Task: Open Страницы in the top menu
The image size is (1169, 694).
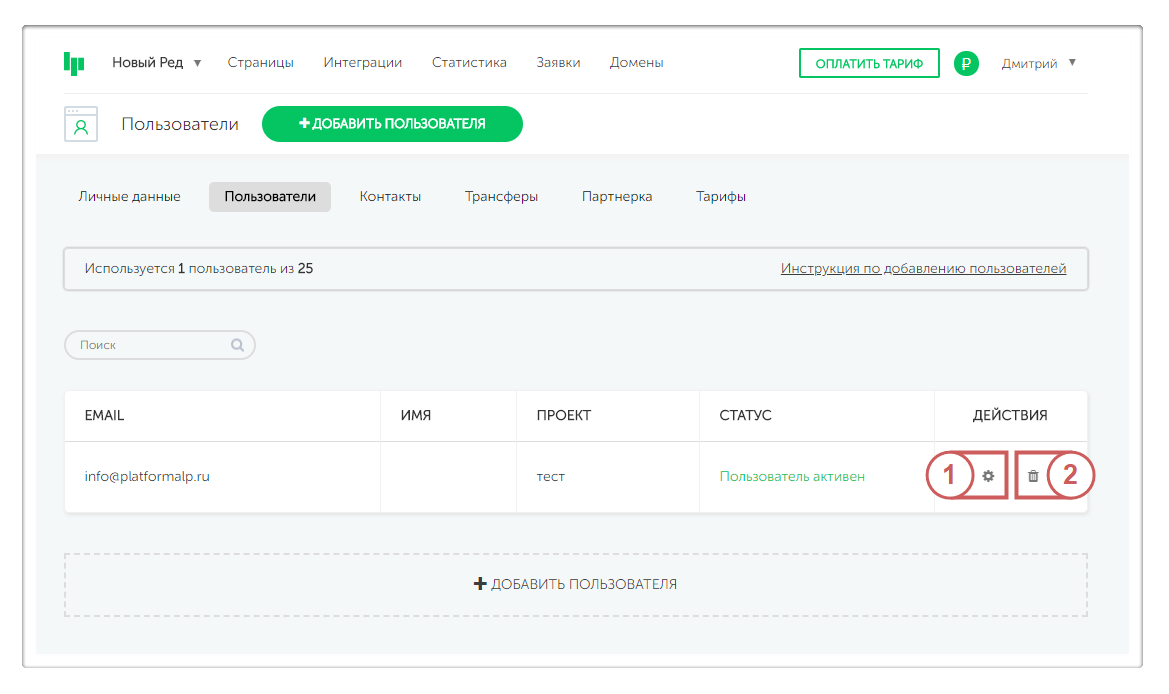Action: [x=261, y=63]
